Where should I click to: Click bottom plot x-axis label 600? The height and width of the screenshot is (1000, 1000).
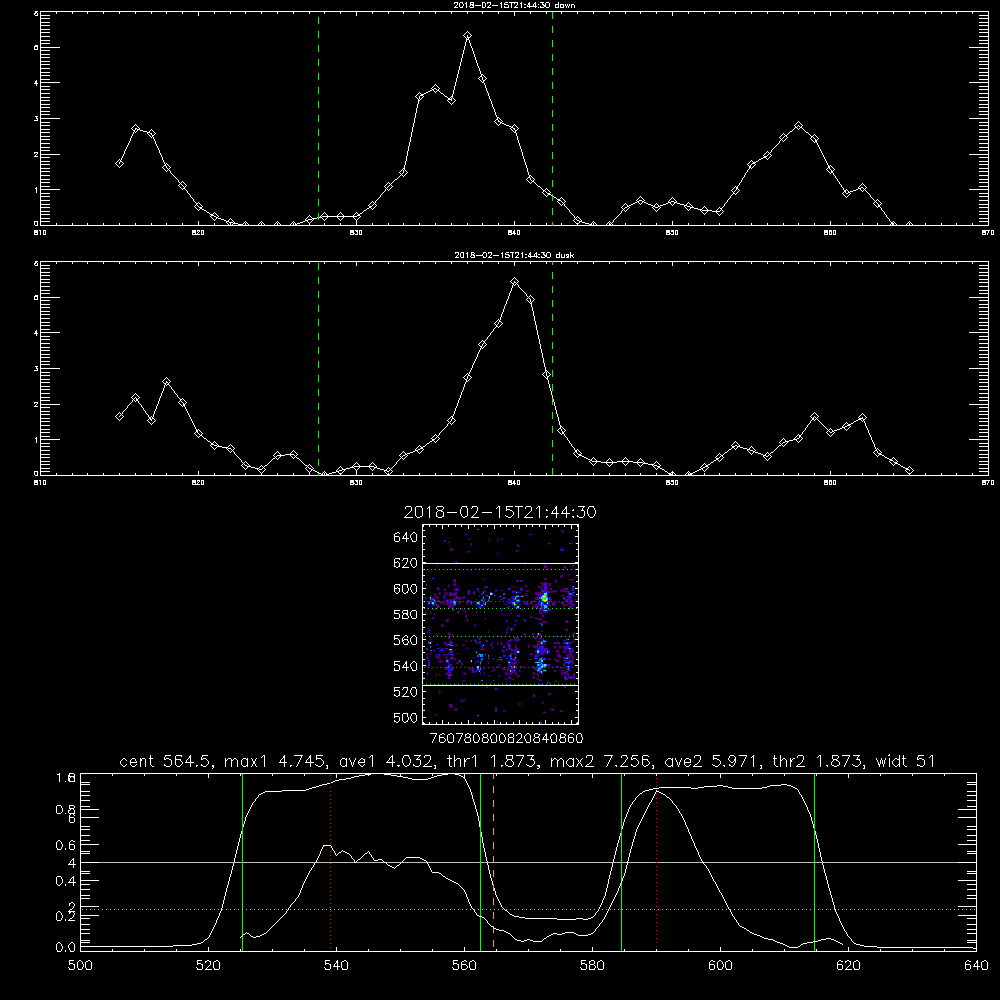click(721, 966)
